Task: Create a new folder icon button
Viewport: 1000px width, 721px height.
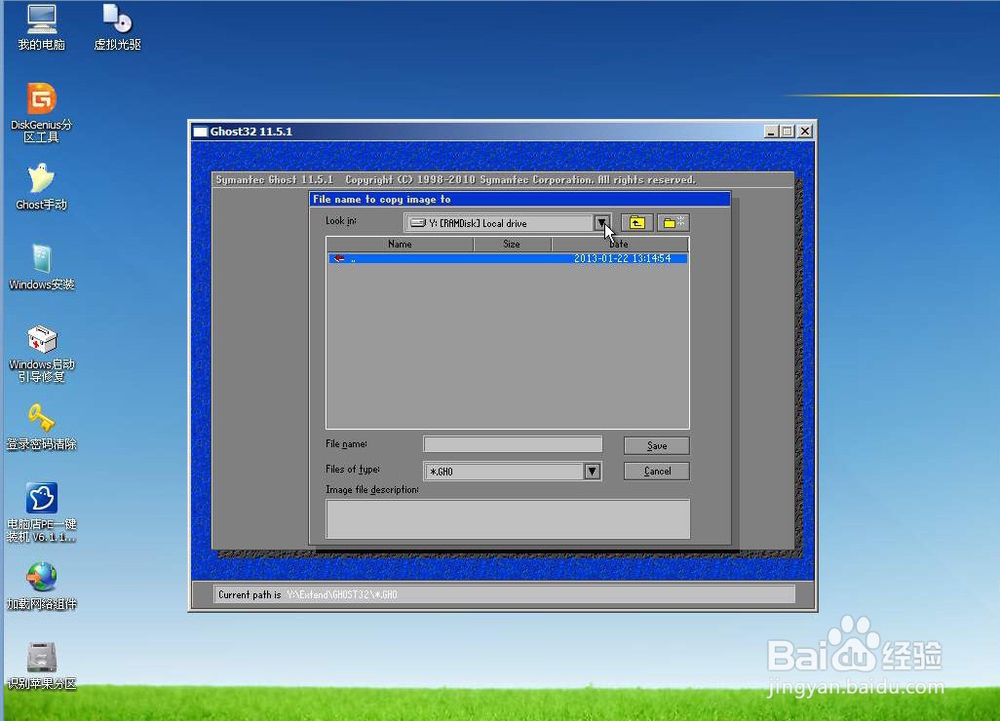Action: click(x=673, y=222)
